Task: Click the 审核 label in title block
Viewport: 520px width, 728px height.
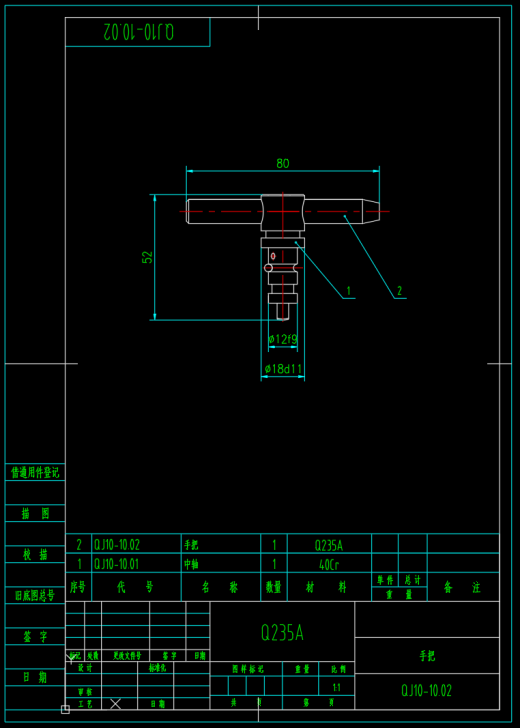Action: pyautogui.click(x=85, y=692)
